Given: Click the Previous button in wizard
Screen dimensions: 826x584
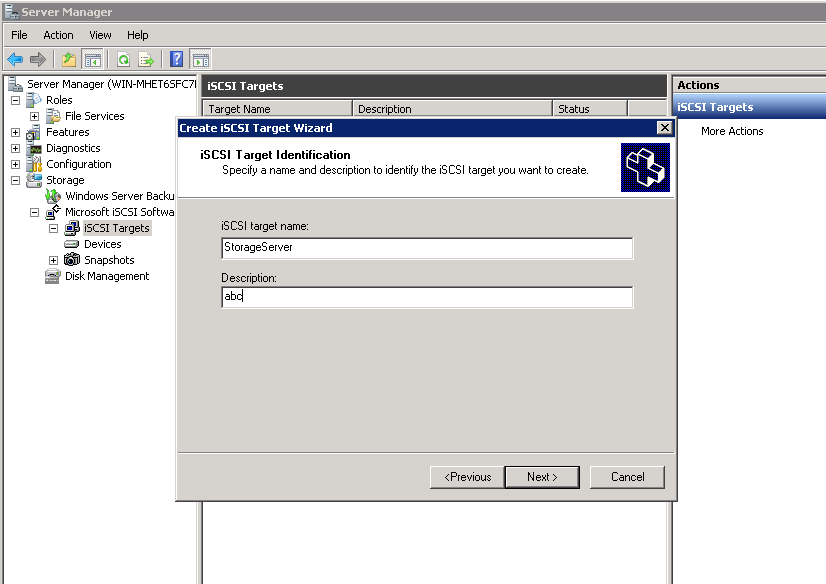Looking at the screenshot, I should [x=467, y=477].
